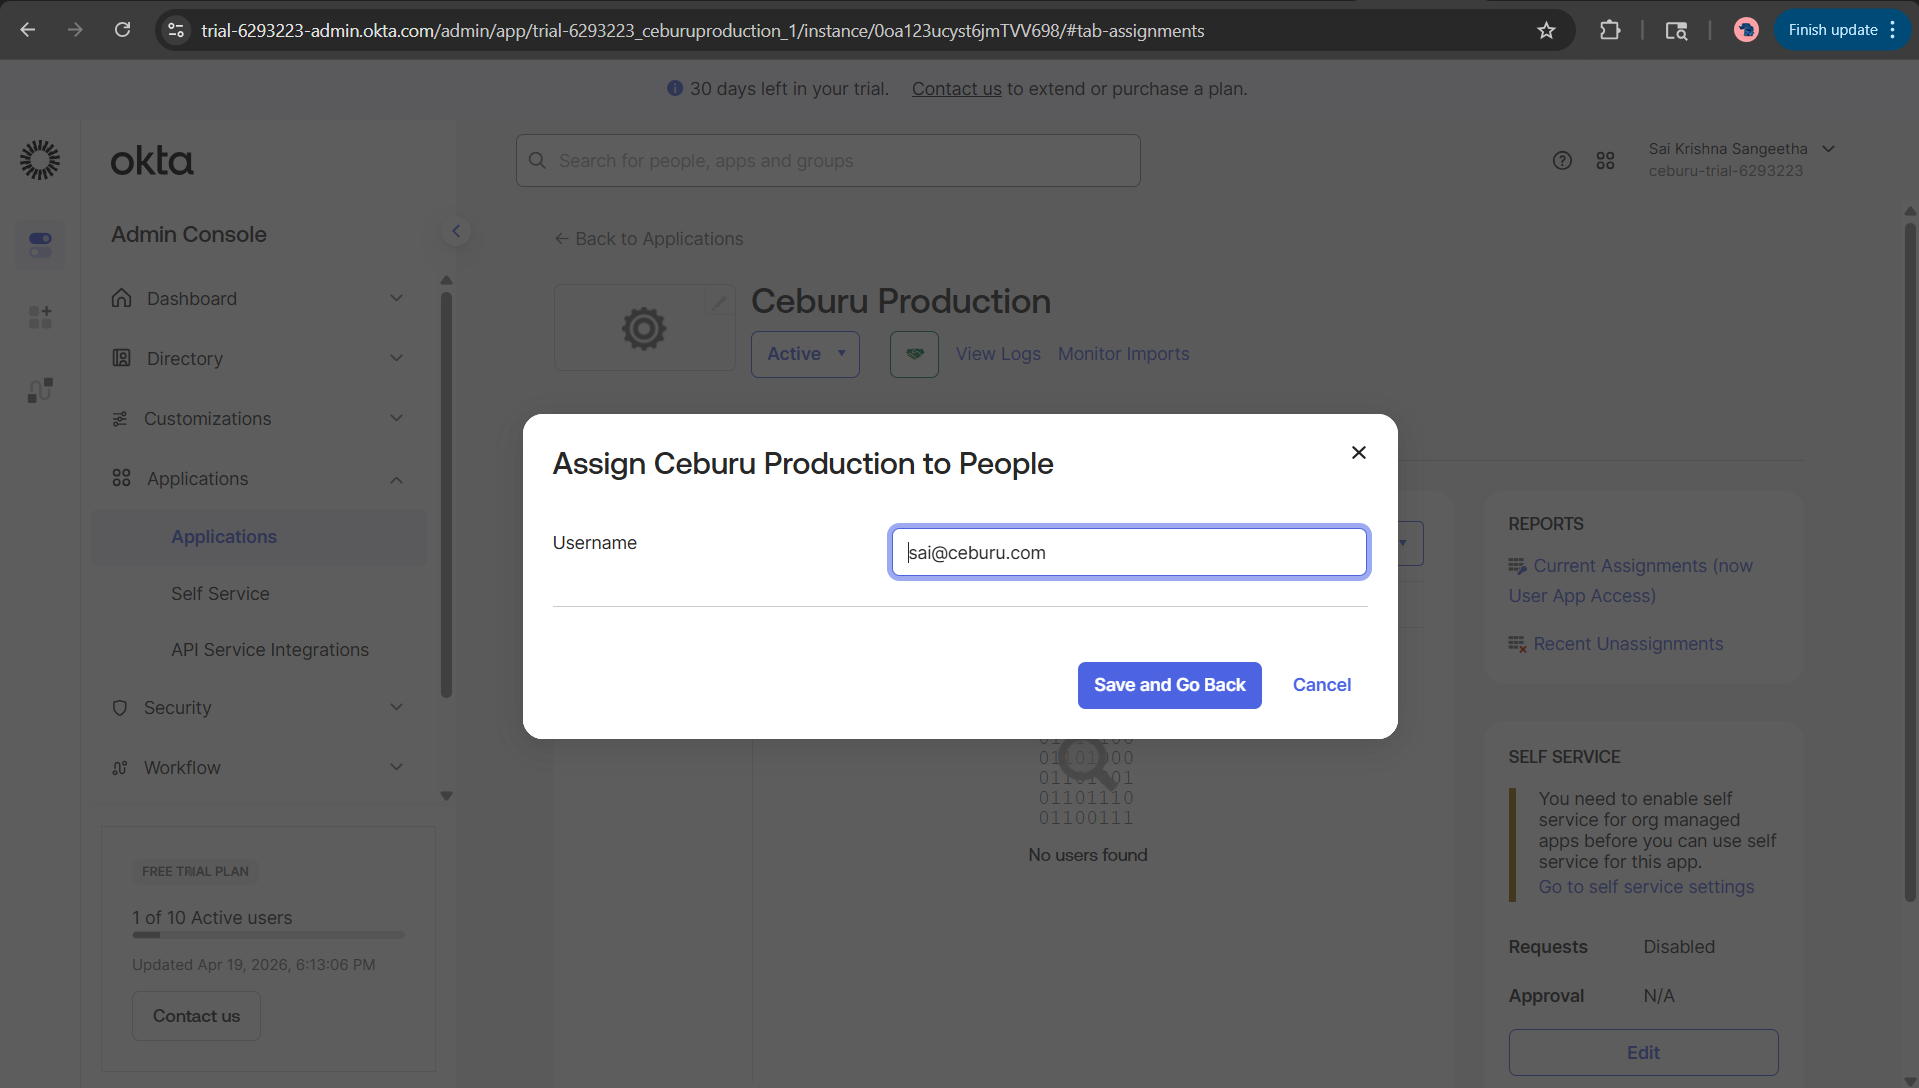Edit the app logo pencil icon

719,301
